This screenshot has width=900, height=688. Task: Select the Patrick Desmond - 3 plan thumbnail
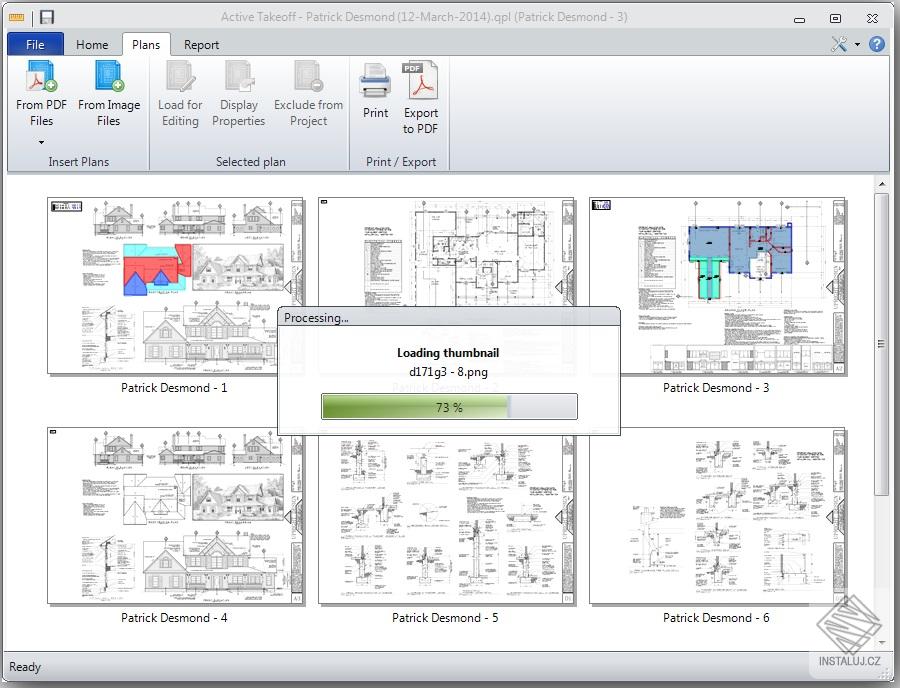tap(717, 286)
